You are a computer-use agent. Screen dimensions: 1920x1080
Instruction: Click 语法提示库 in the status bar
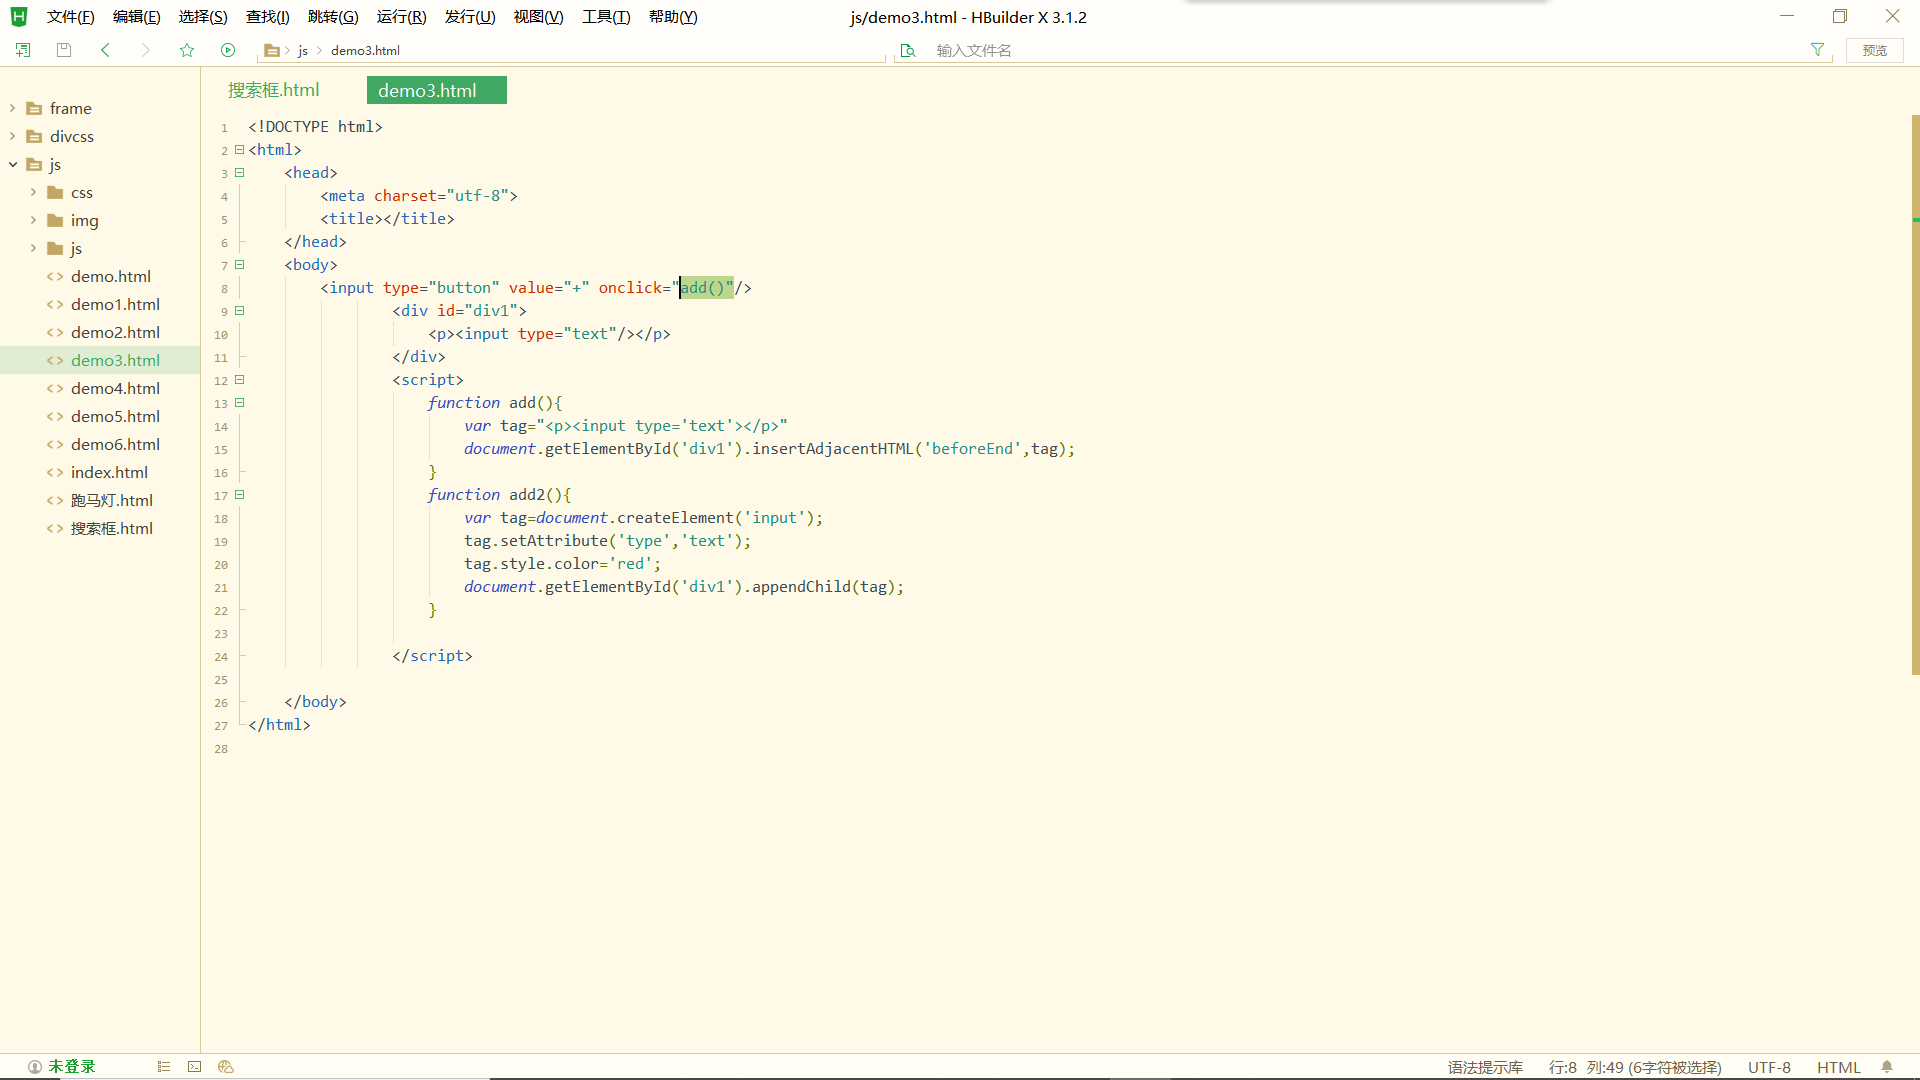pos(1485,1067)
